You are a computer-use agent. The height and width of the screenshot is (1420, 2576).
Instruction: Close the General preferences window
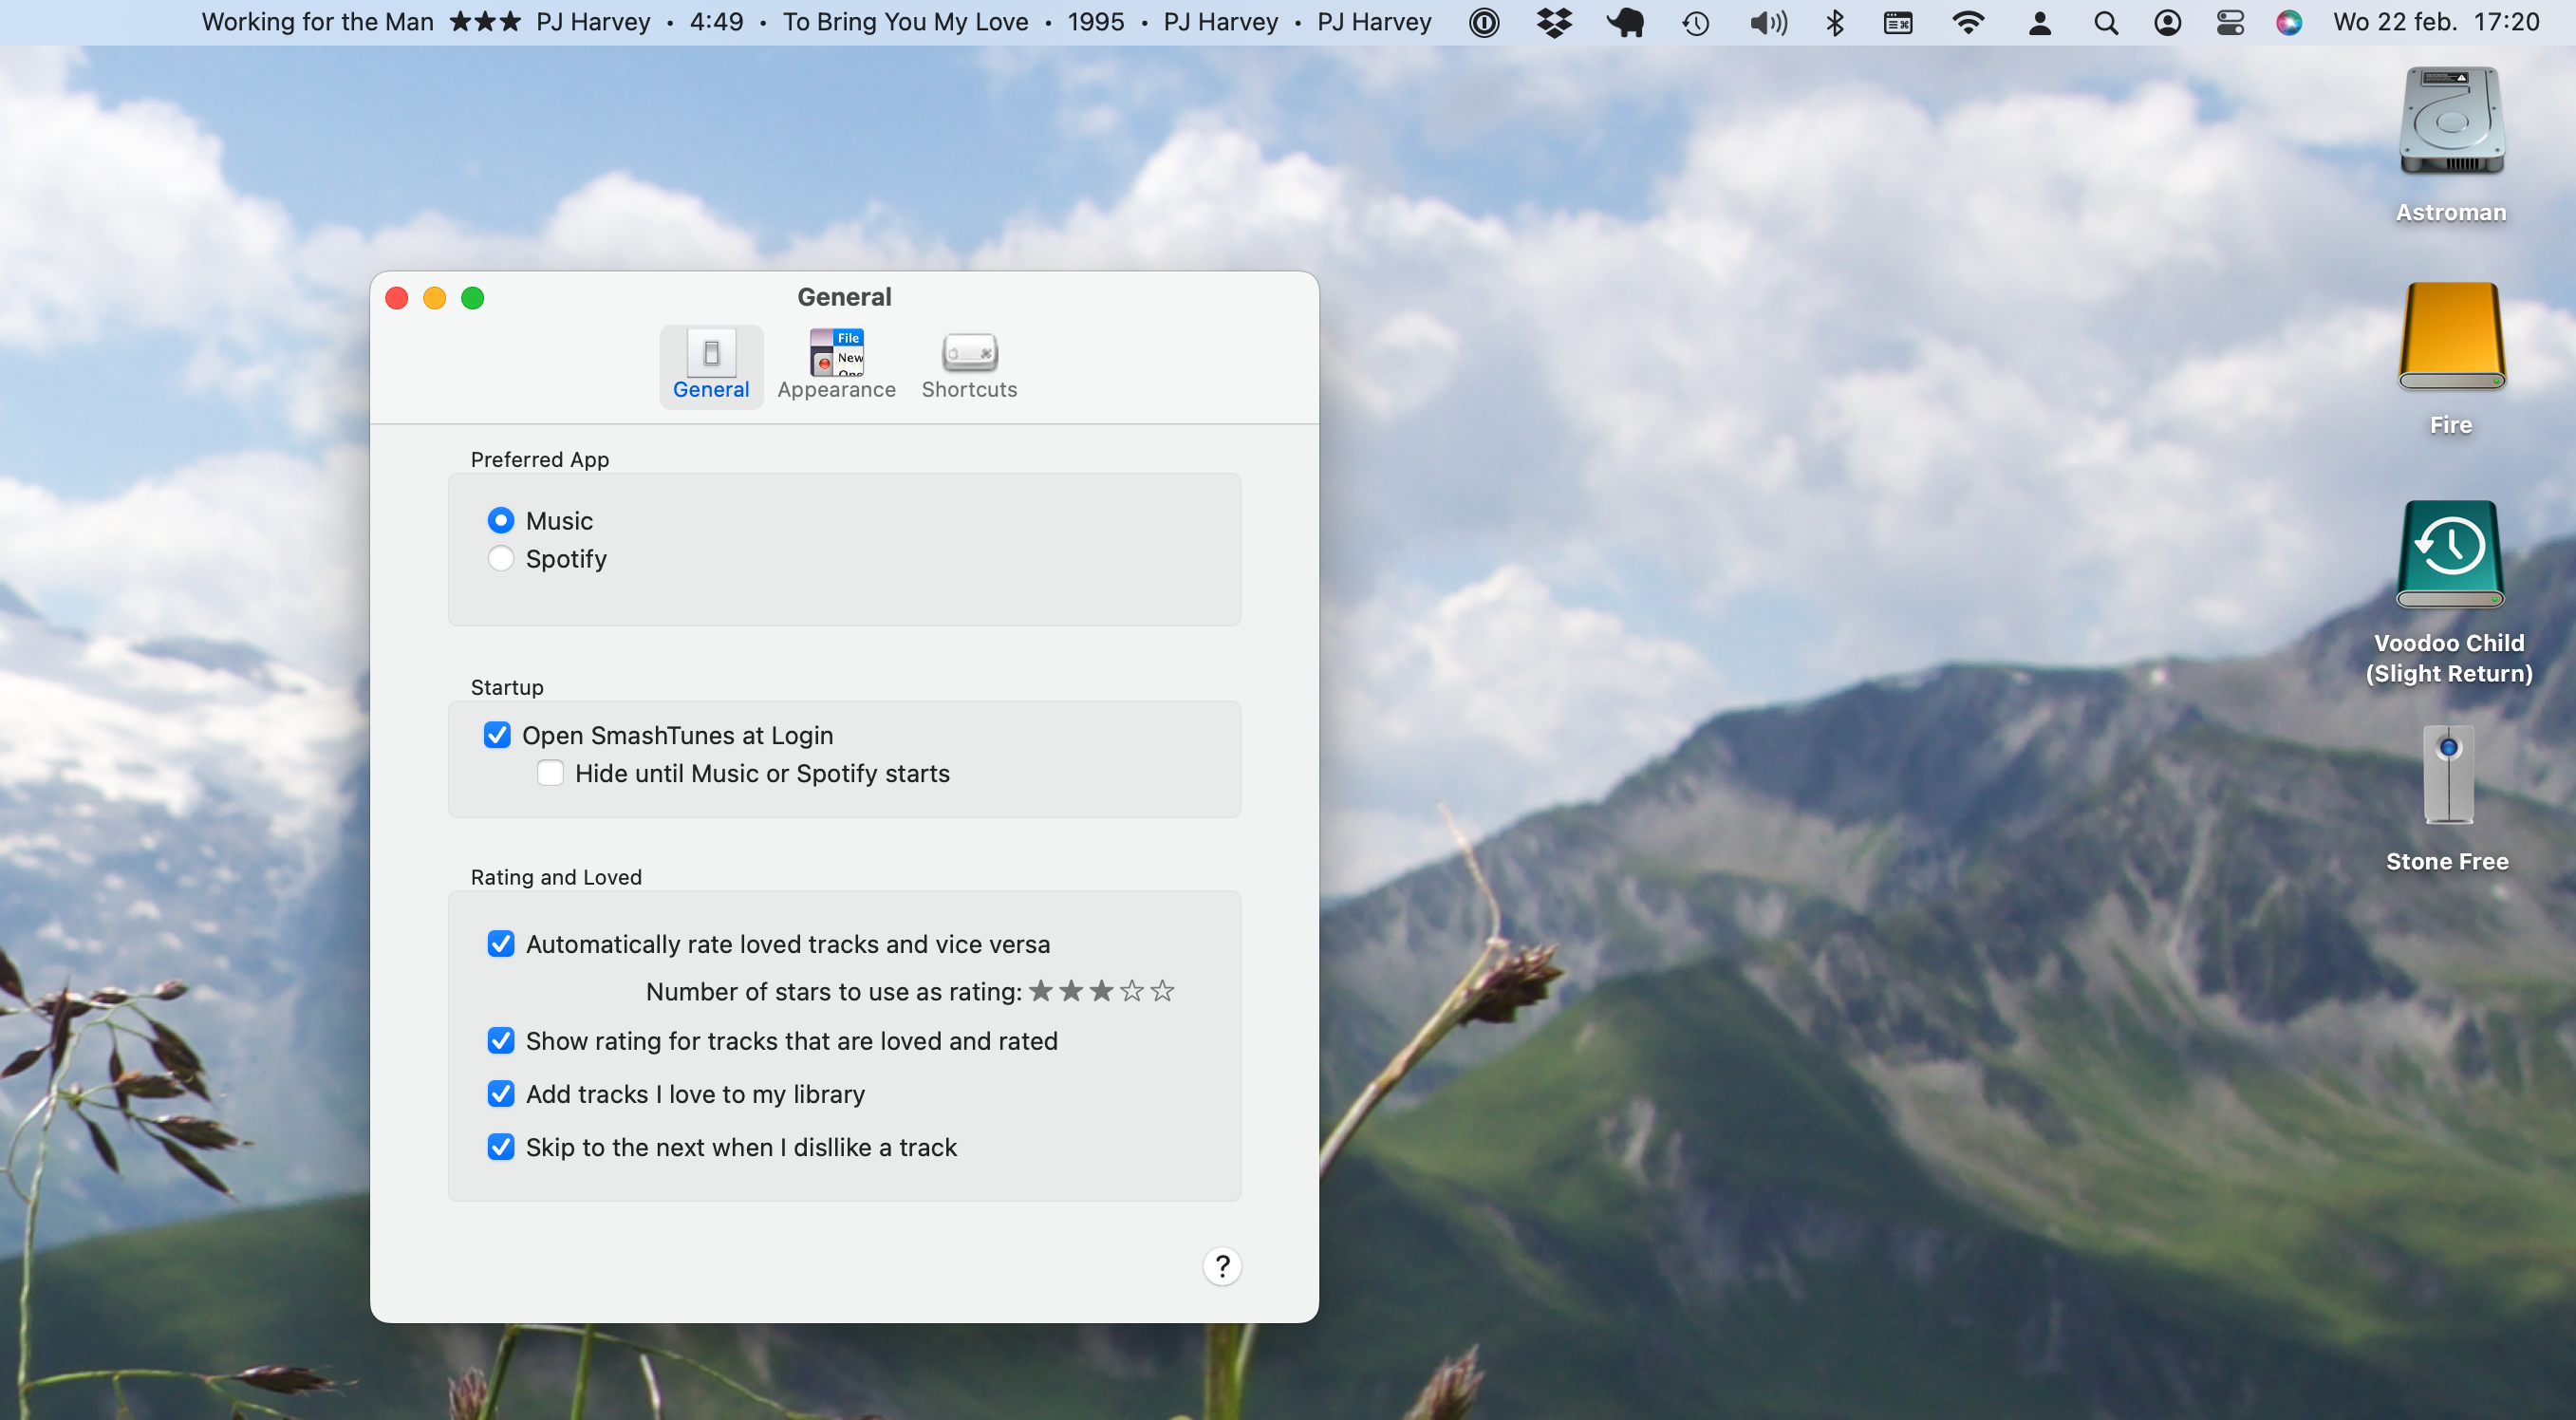[x=397, y=298]
